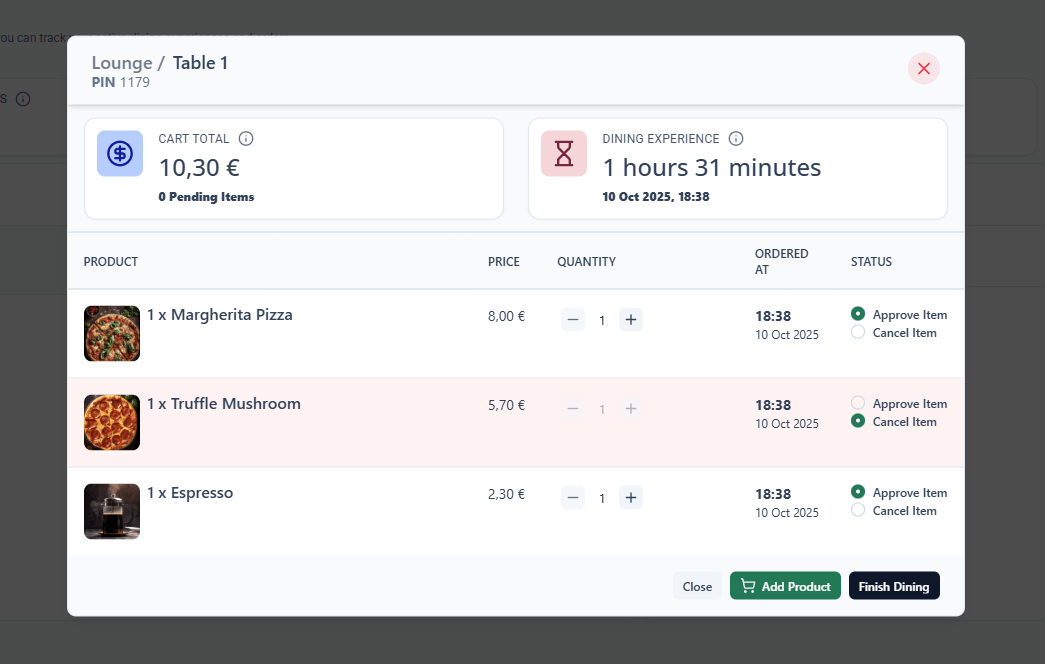Click the Add Product button
Image resolution: width=1045 pixels, height=664 pixels.
[x=785, y=586]
